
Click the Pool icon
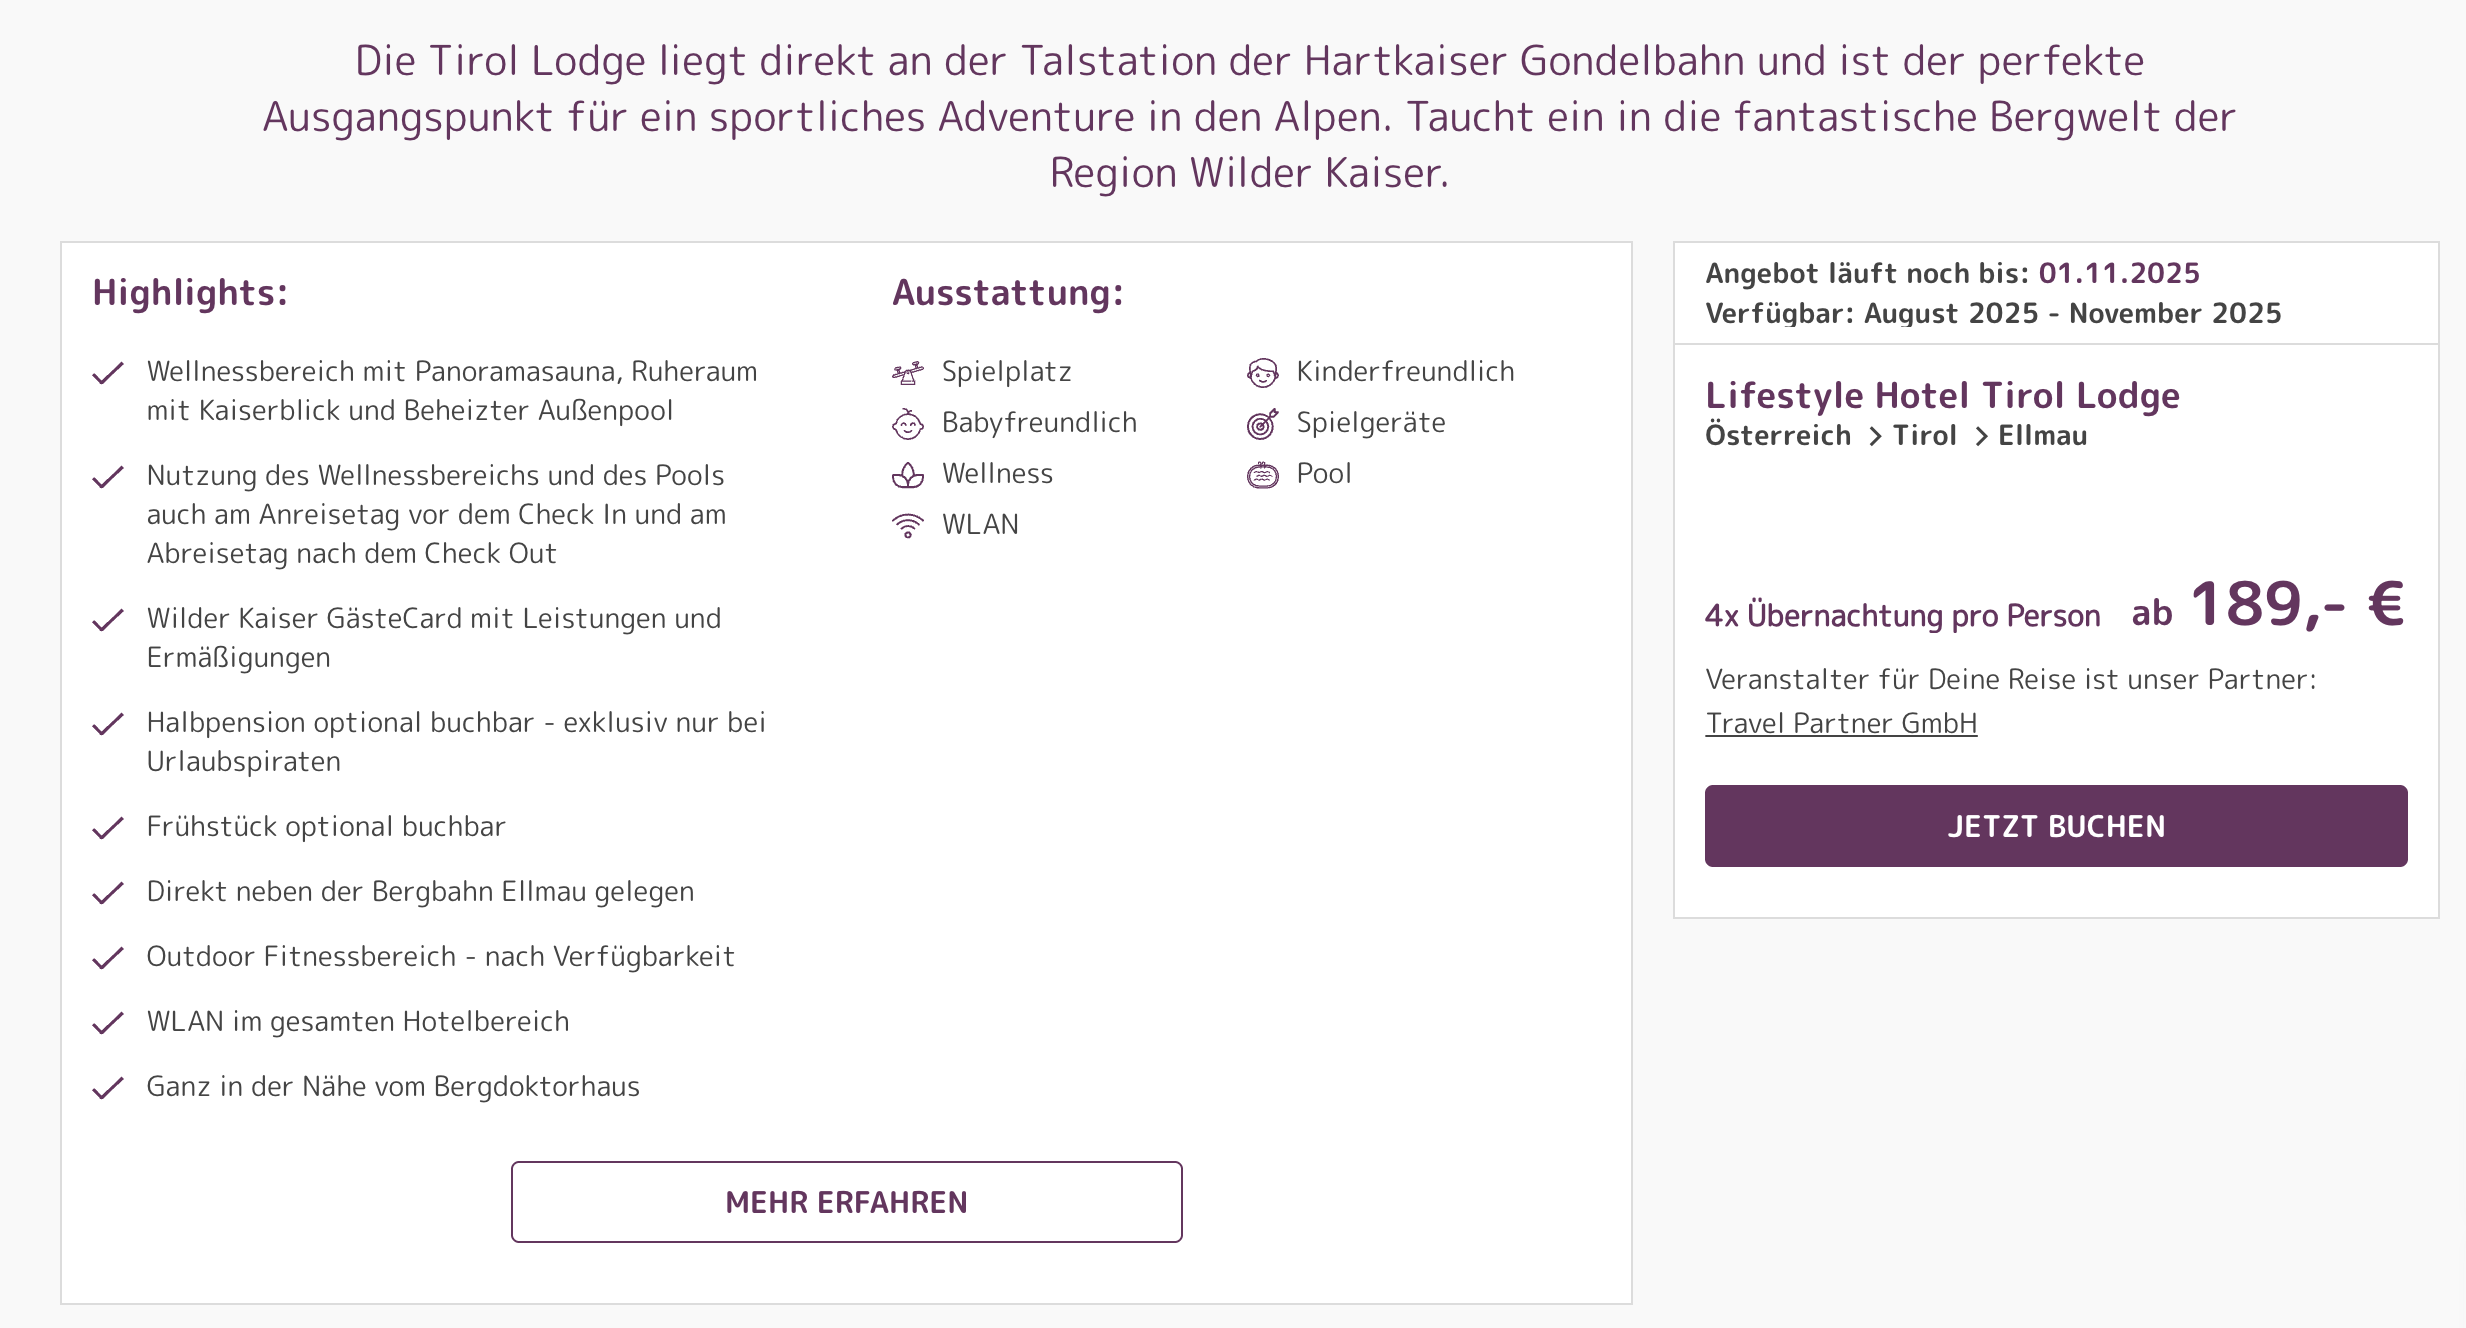pos(1263,475)
